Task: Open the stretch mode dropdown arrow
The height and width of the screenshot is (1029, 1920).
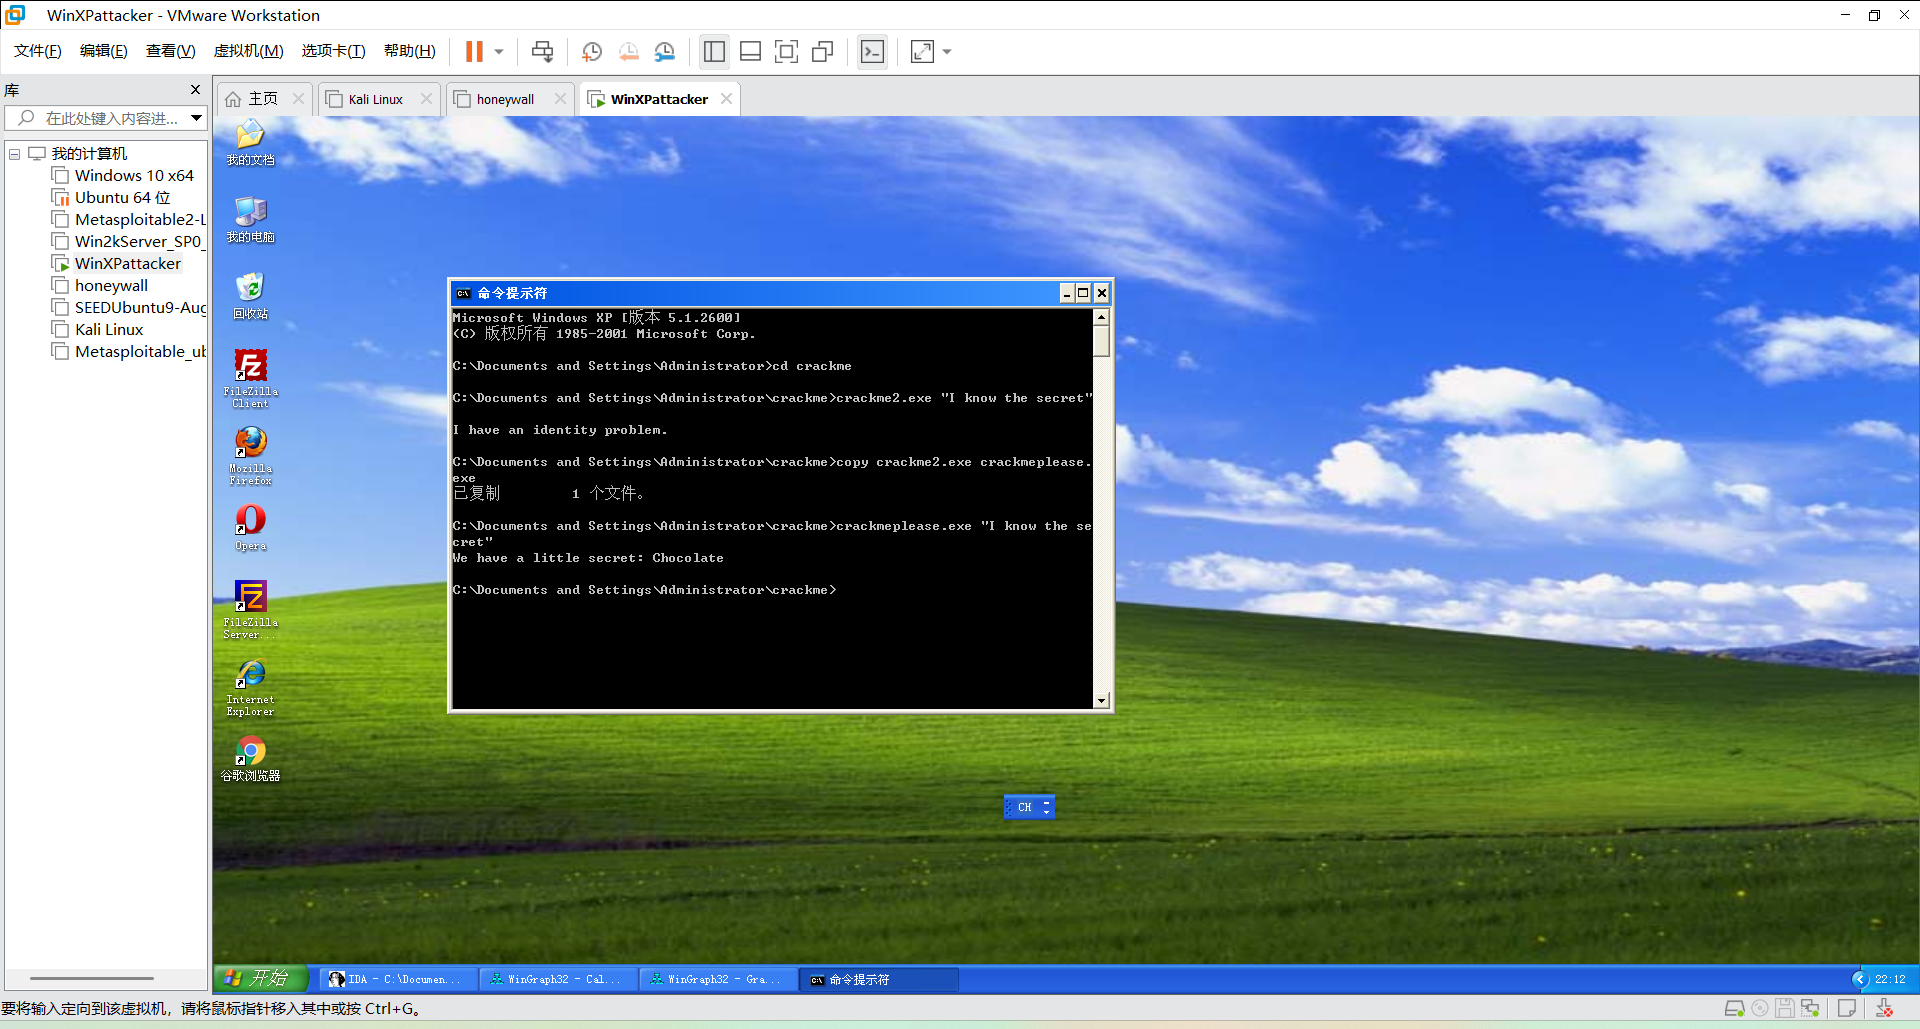Action: (x=947, y=51)
